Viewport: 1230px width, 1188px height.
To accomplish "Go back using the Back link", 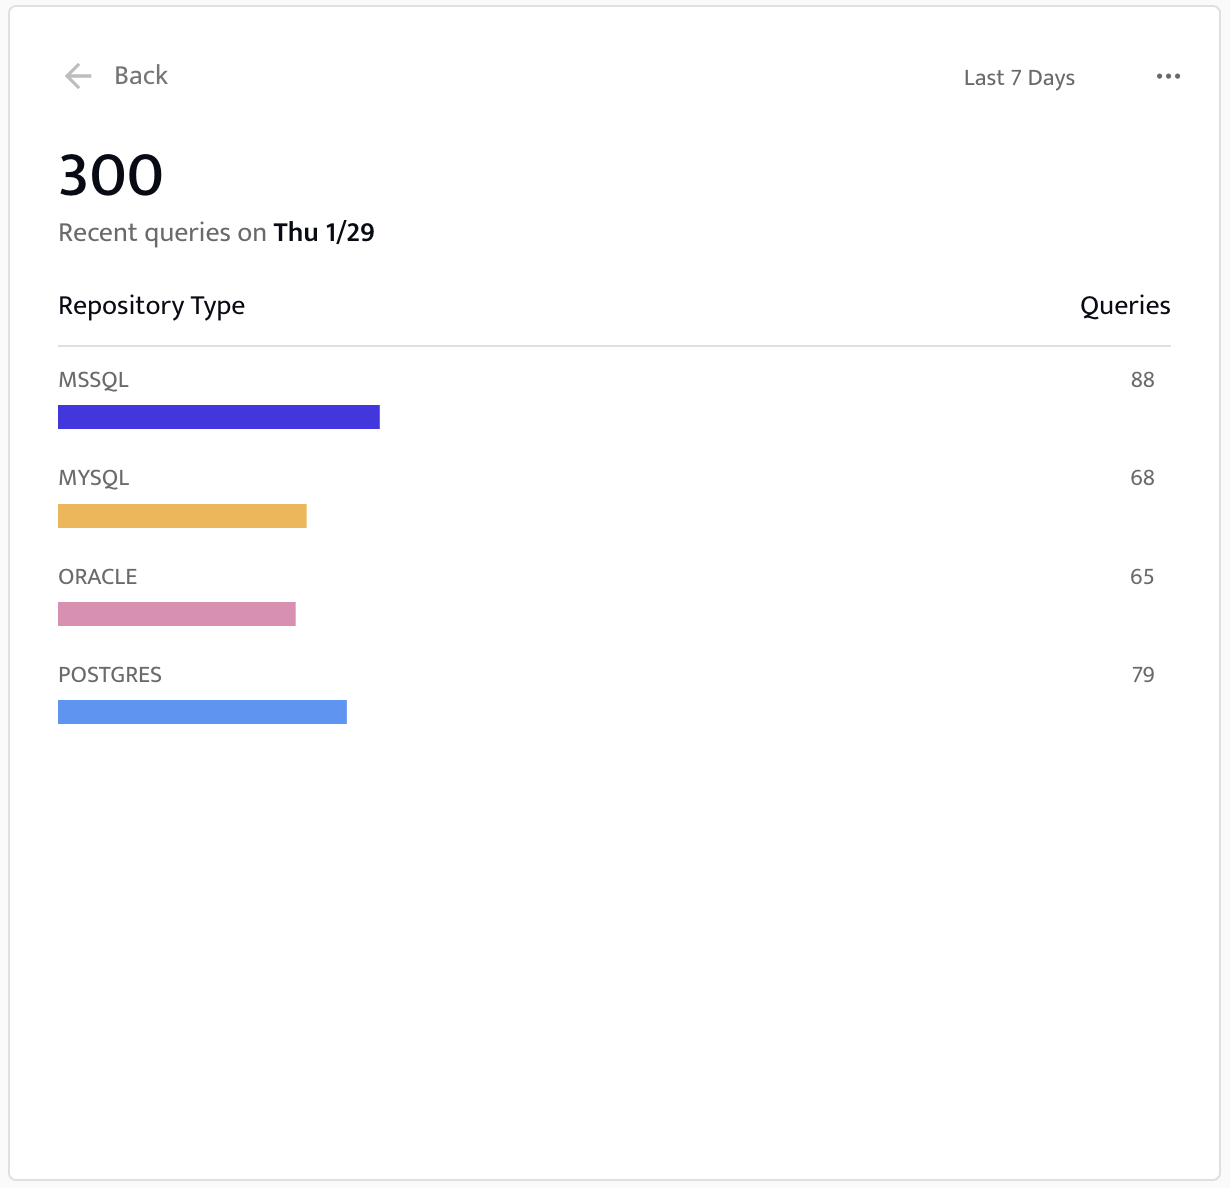I will 141,76.
